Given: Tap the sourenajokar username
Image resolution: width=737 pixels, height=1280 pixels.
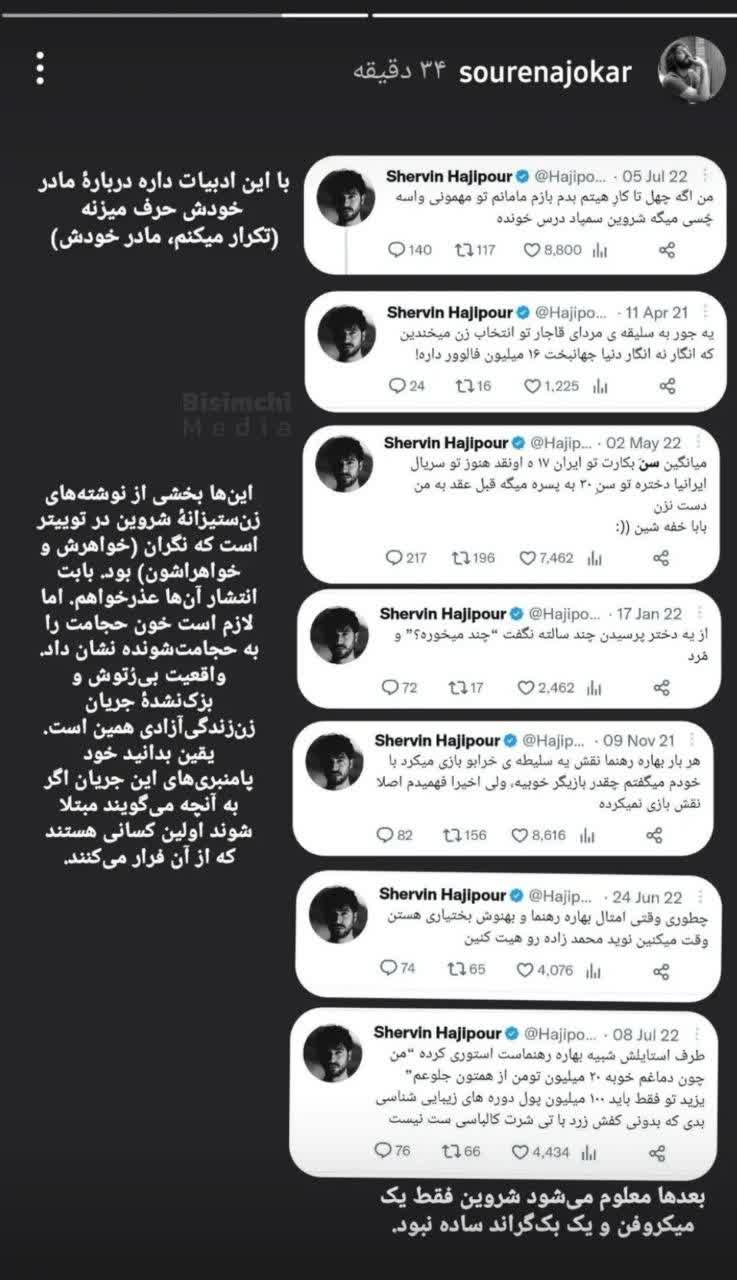Looking at the screenshot, I should [544, 72].
